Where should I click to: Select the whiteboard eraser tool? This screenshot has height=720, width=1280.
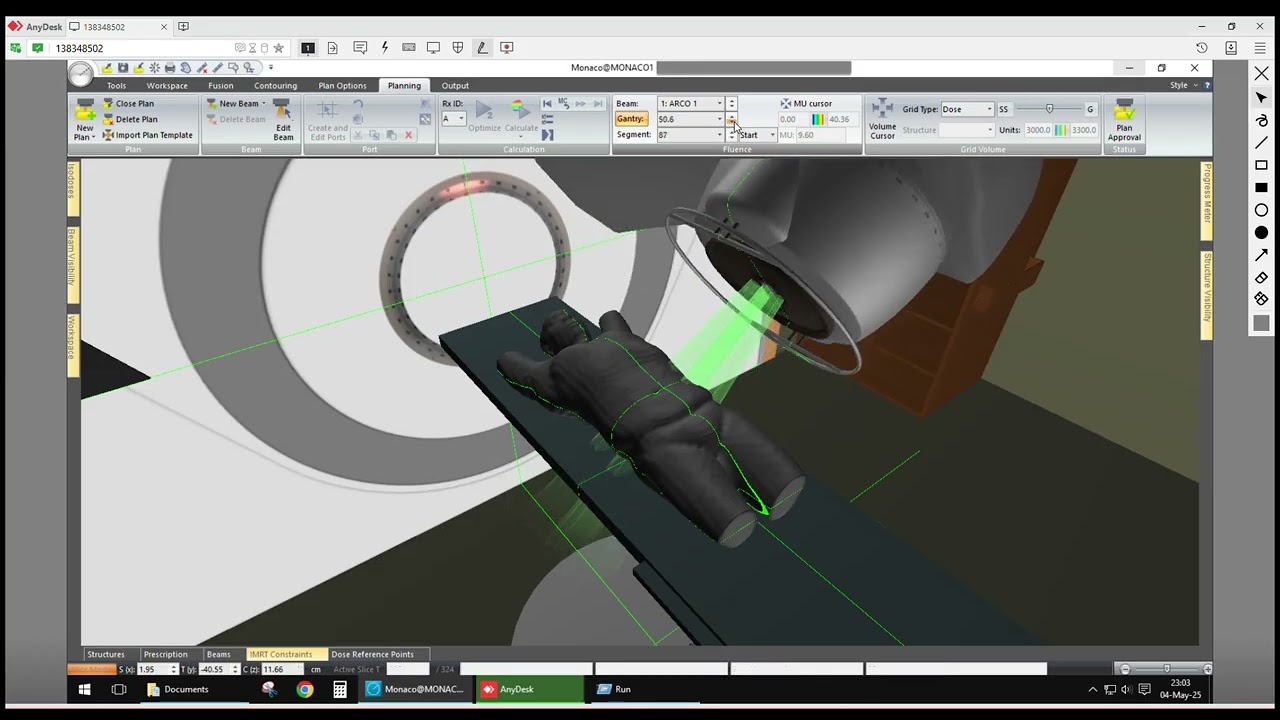1261,277
